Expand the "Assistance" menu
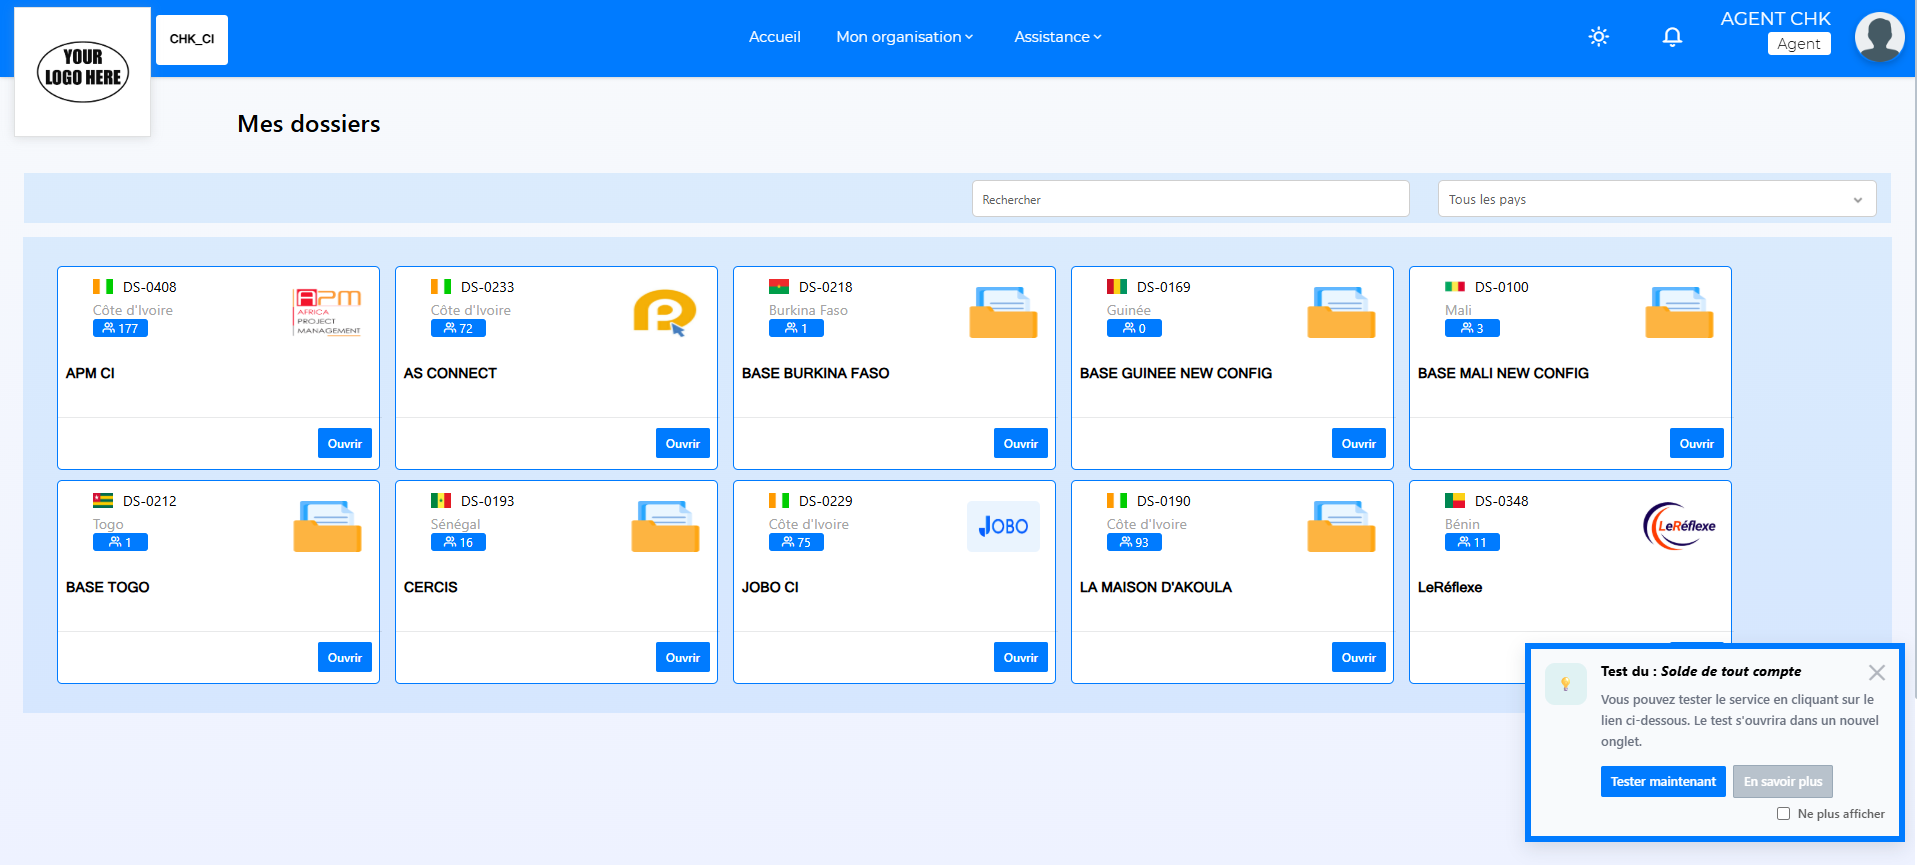This screenshot has height=865, width=1917. [1057, 37]
